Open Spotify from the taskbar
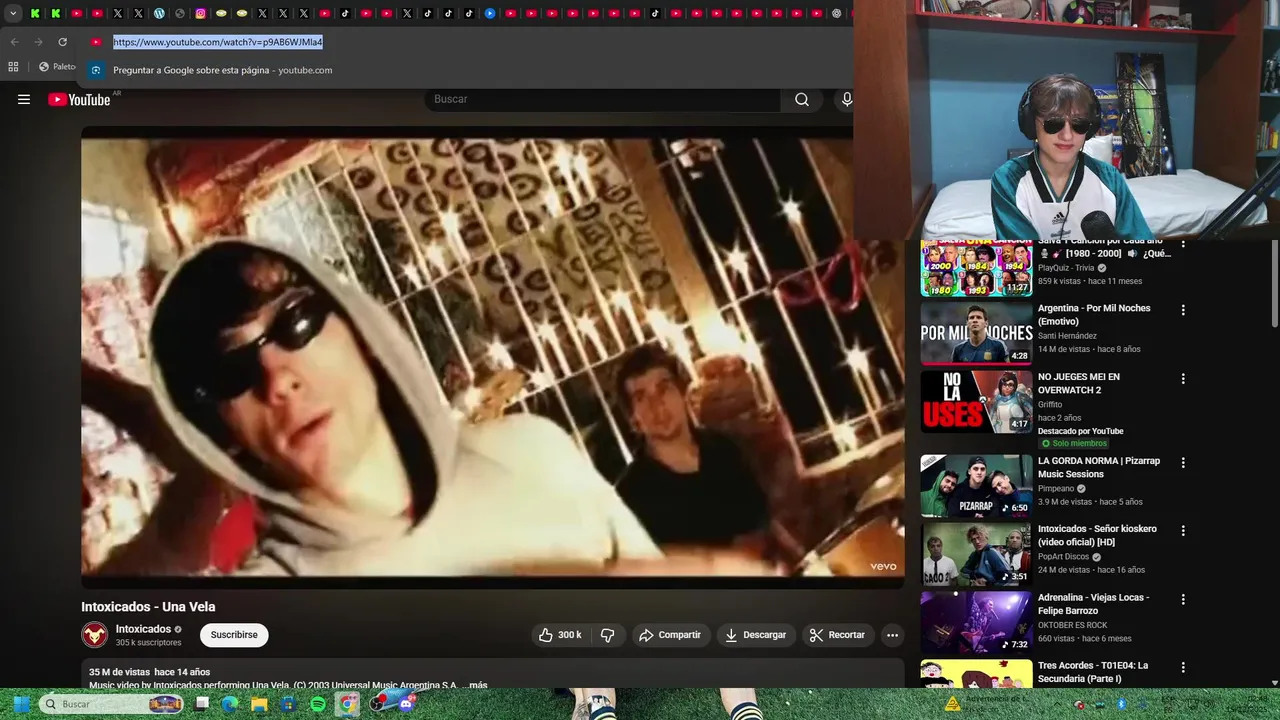The width and height of the screenshot is (1280, 720). 318,704
